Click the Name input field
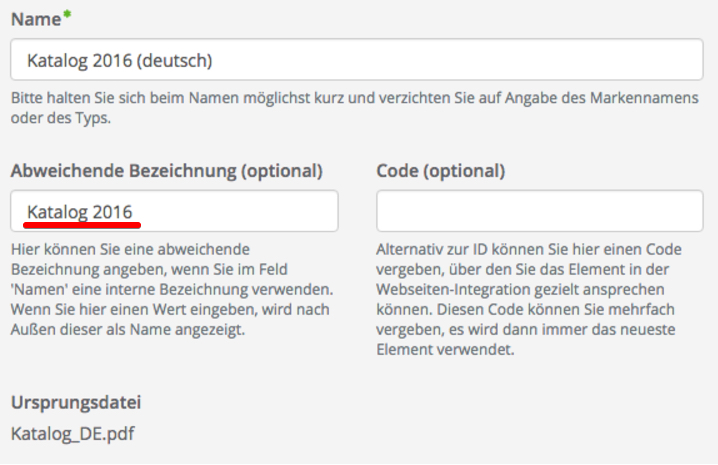The height and width of the screenshot is (465, 718). (357, 61)
